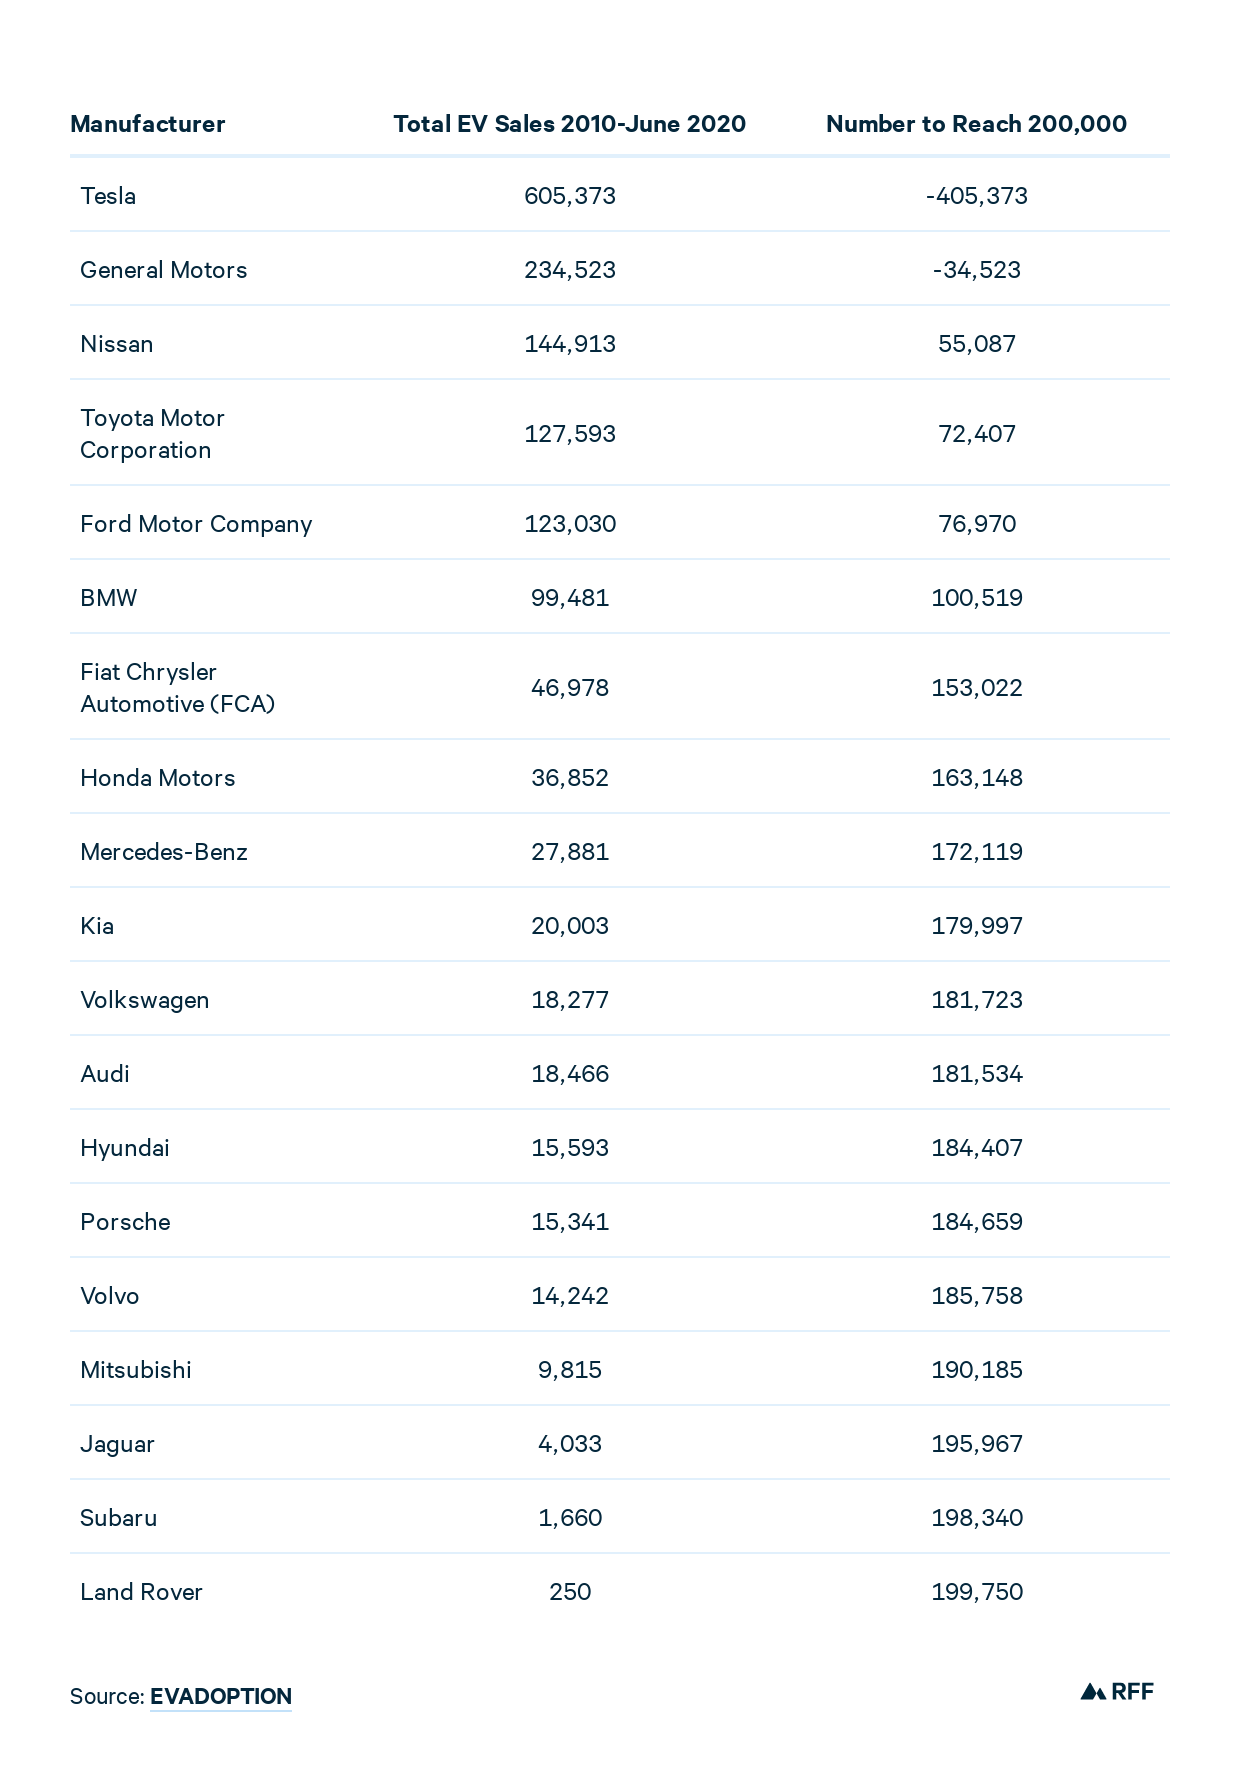Select Audi's sales figure 18,466
Image resolution: width=1240 pixels, height=1774 pixels.
pos(570,1074)
